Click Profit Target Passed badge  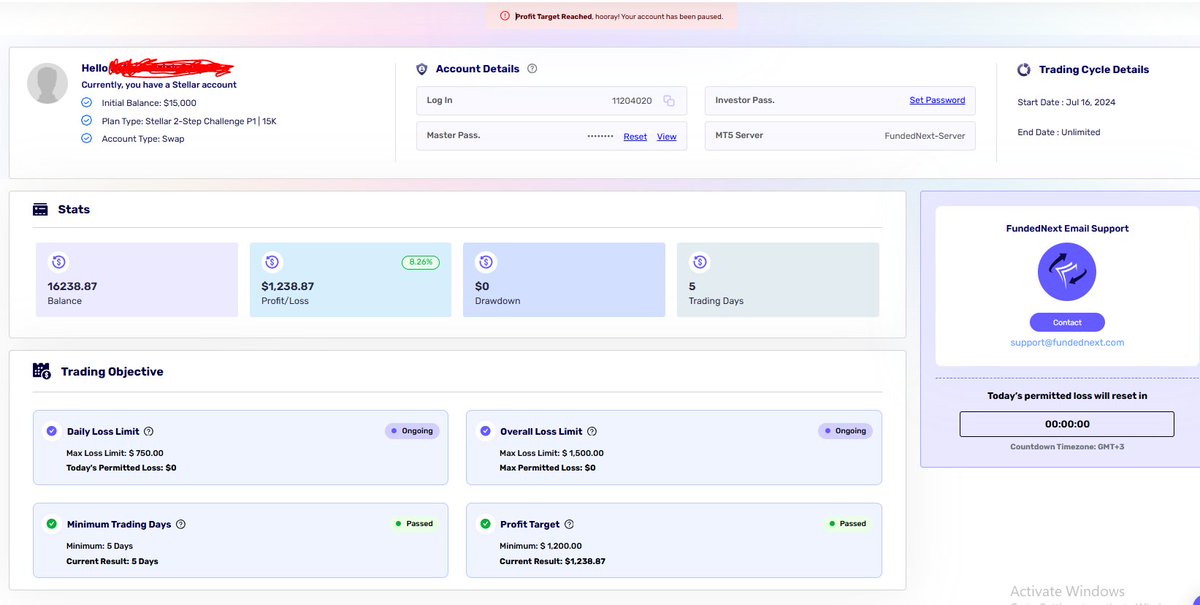(847, 523)
